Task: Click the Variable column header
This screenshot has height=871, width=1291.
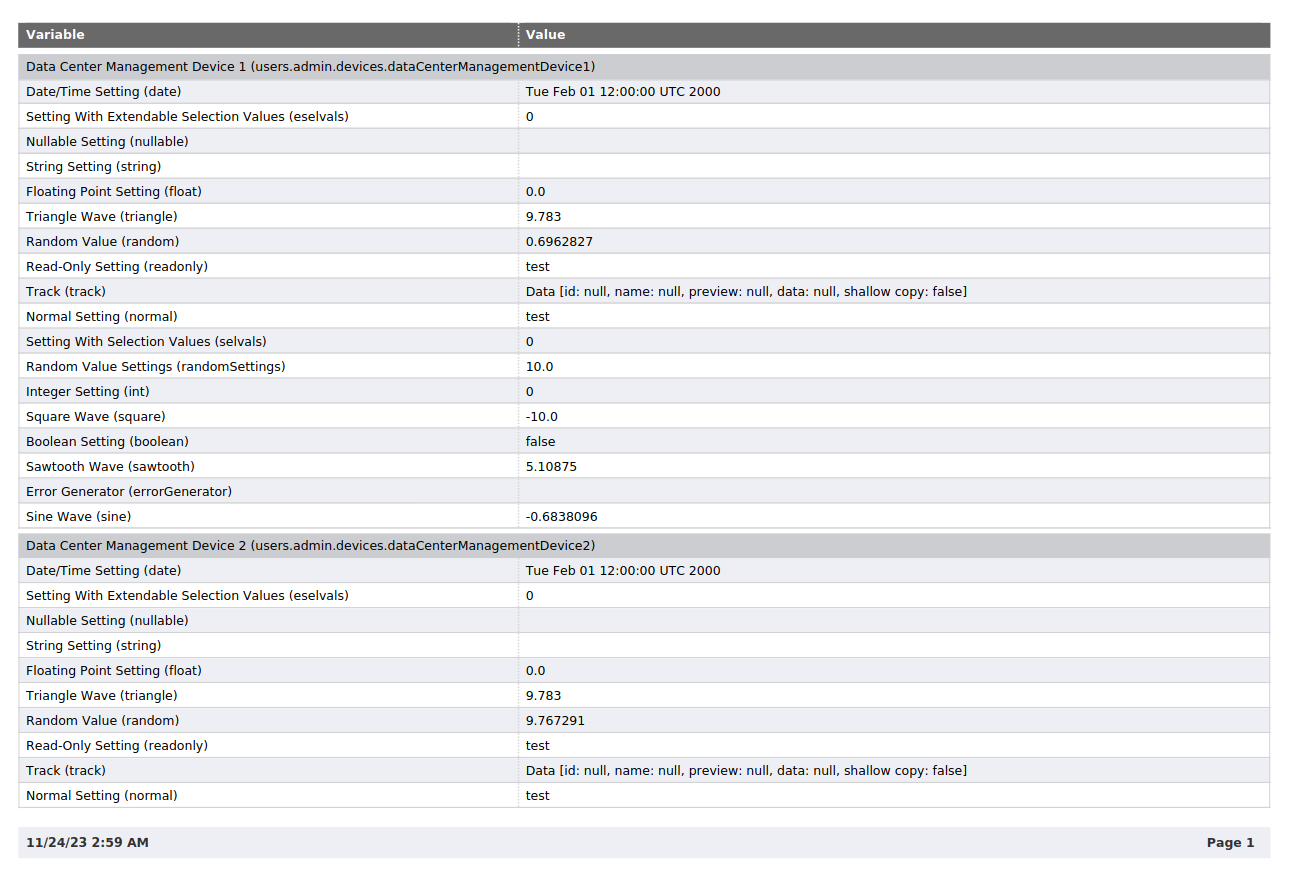Action: click(55, 35)
